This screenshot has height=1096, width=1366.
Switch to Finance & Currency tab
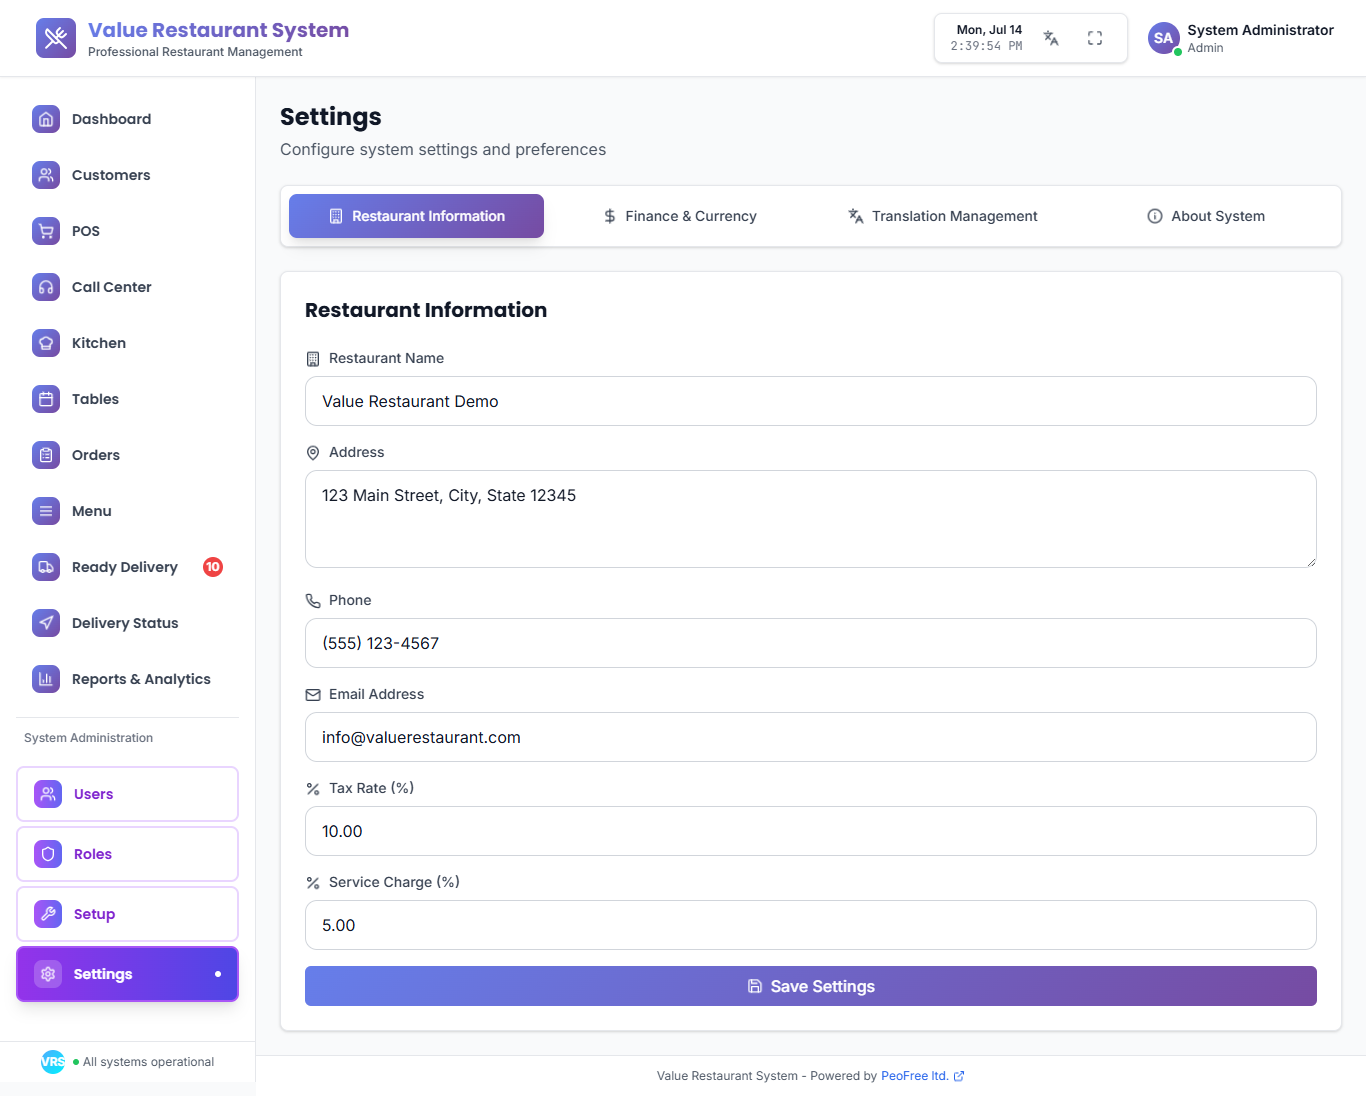680,216
